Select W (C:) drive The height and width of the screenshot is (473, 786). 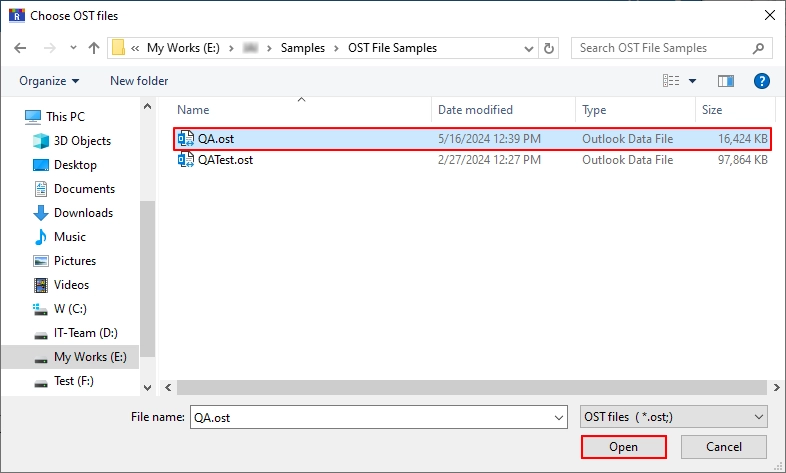pyautogui.click(x=70, y=309)
